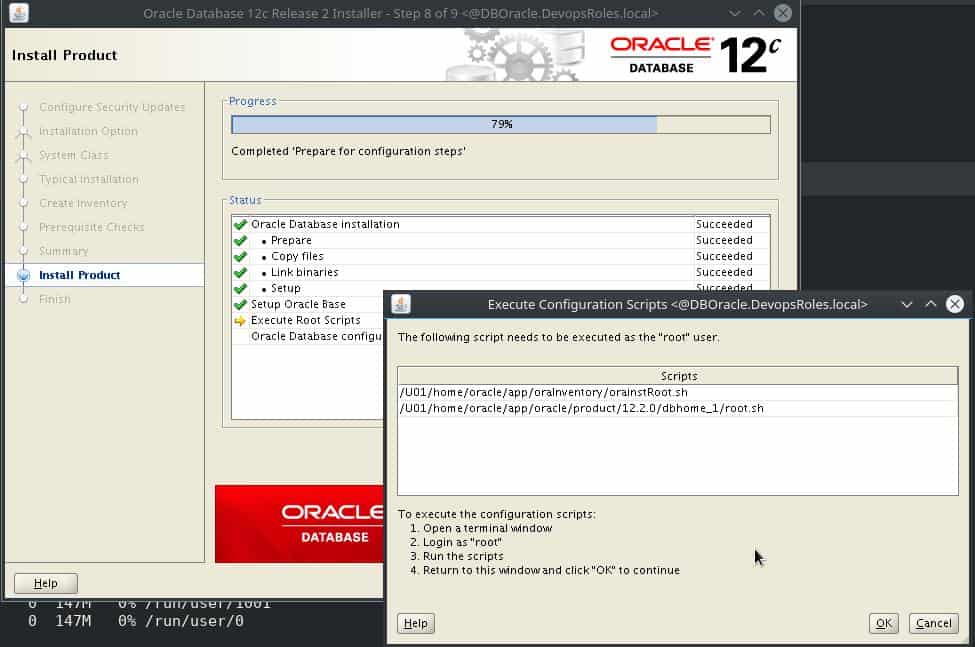Click the 79% installation progress bar
The height and width of the screenshot is (647, 975).
501,124
